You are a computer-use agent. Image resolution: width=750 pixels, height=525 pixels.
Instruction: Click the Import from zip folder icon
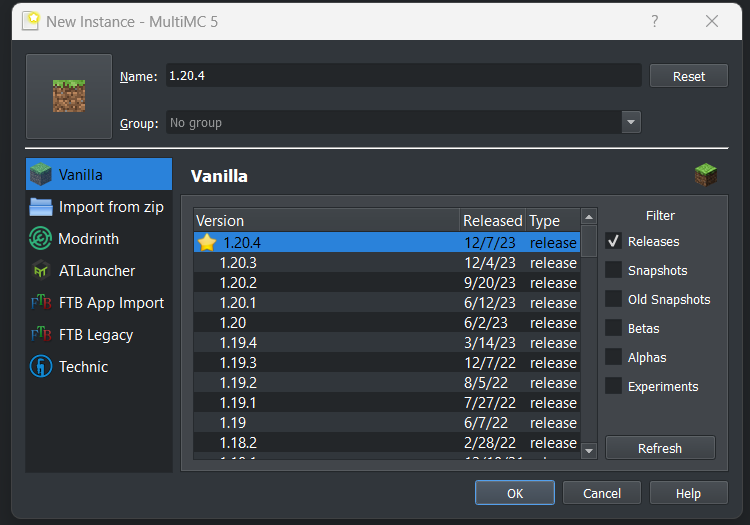click(41, 207)
